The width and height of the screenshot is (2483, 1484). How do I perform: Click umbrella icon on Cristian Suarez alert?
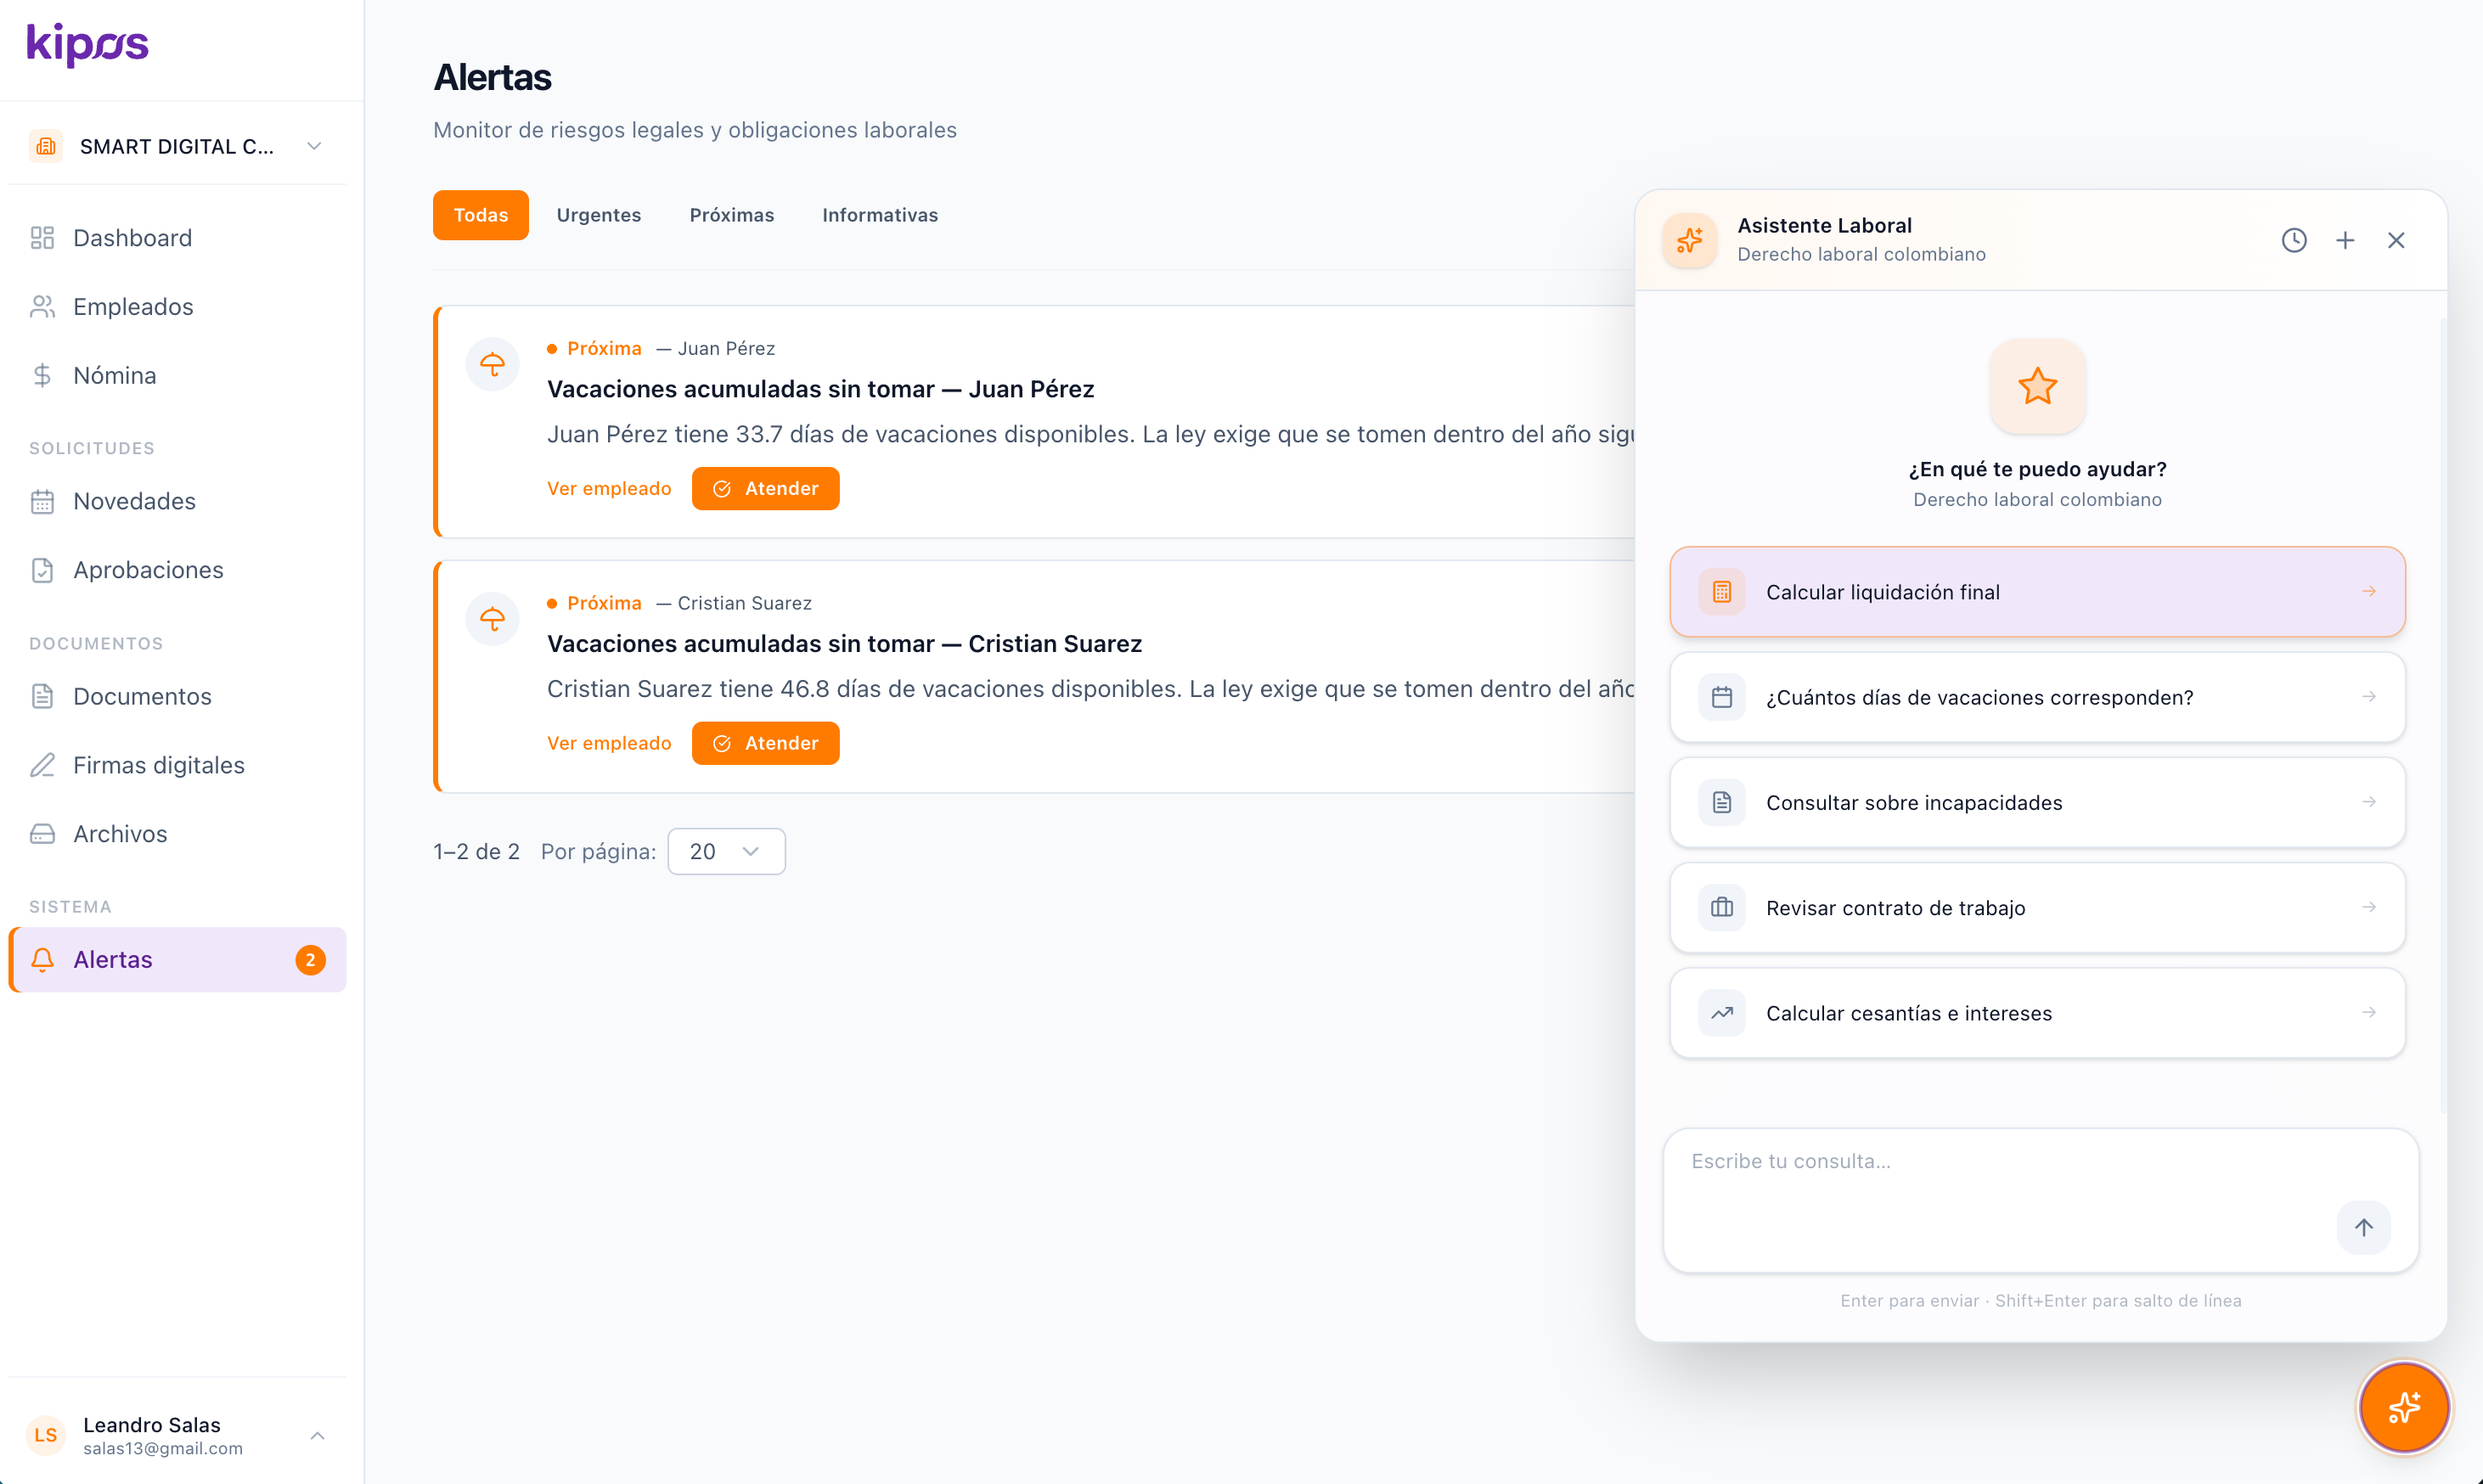click(492, 620)
